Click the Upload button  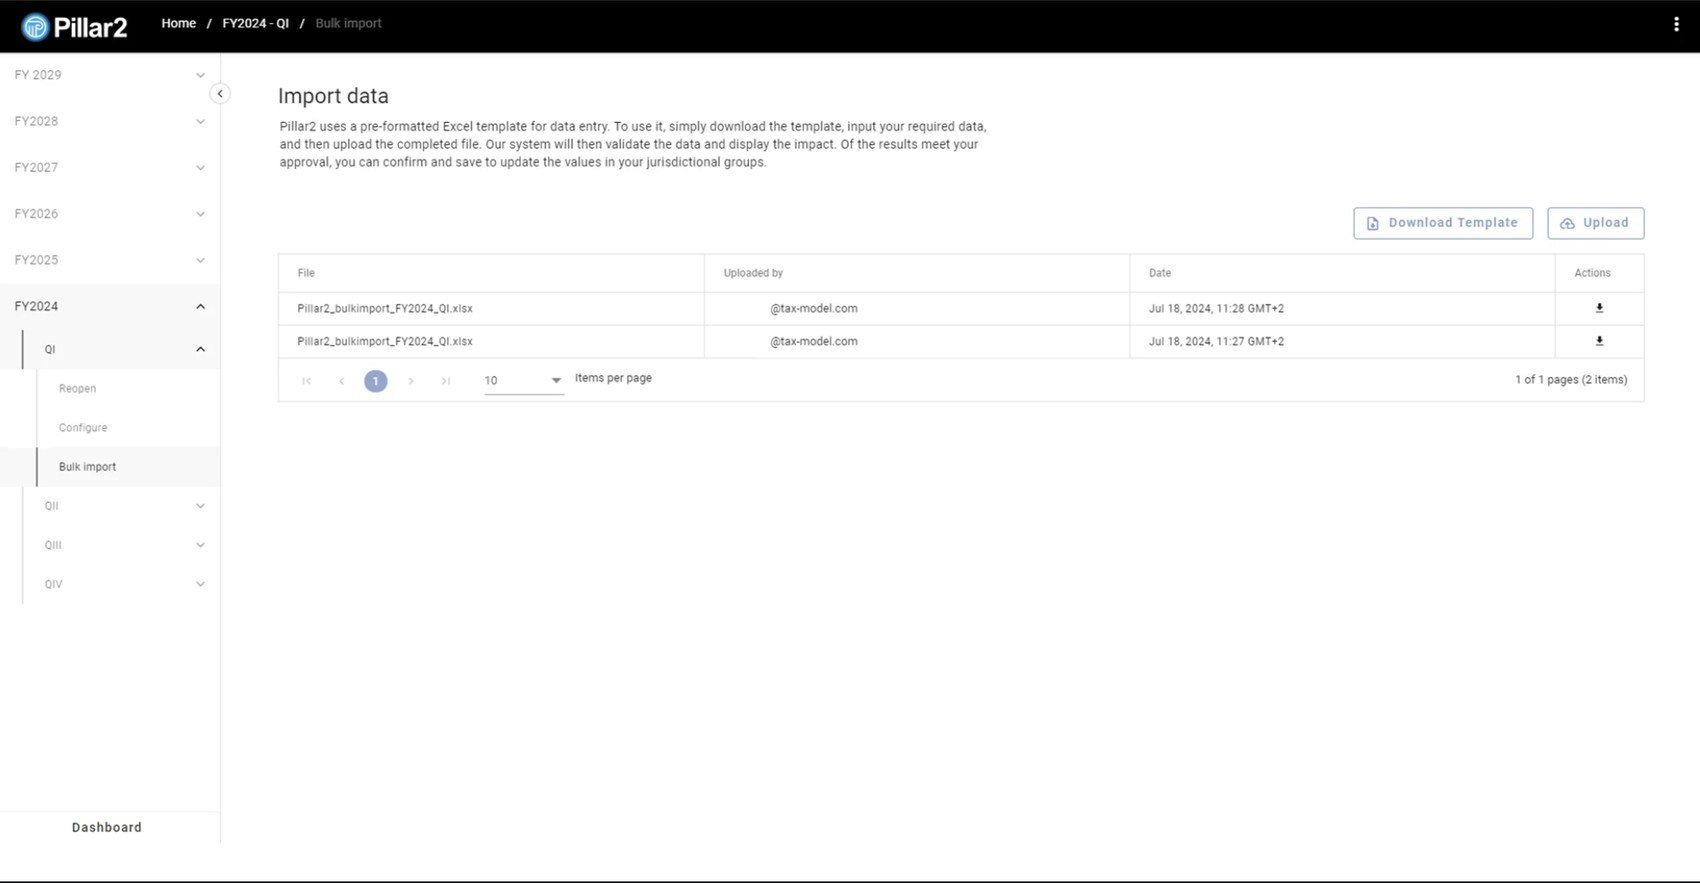coord(1596,223)
